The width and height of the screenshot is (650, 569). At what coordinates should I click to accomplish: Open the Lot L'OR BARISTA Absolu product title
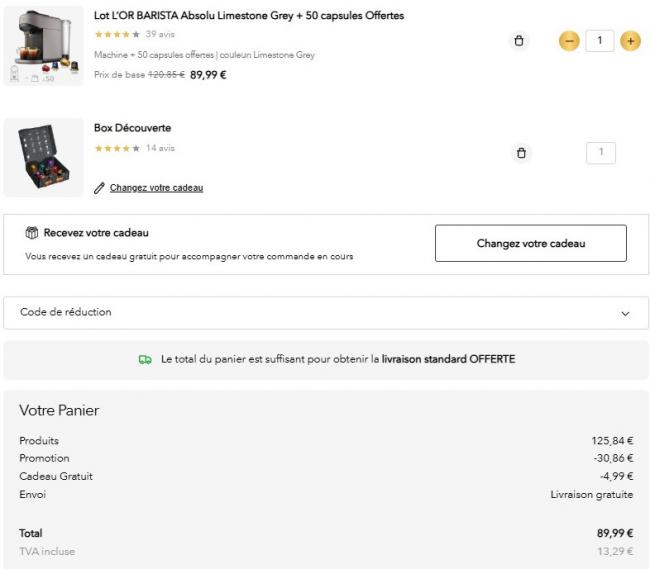(x=248, y=16)
